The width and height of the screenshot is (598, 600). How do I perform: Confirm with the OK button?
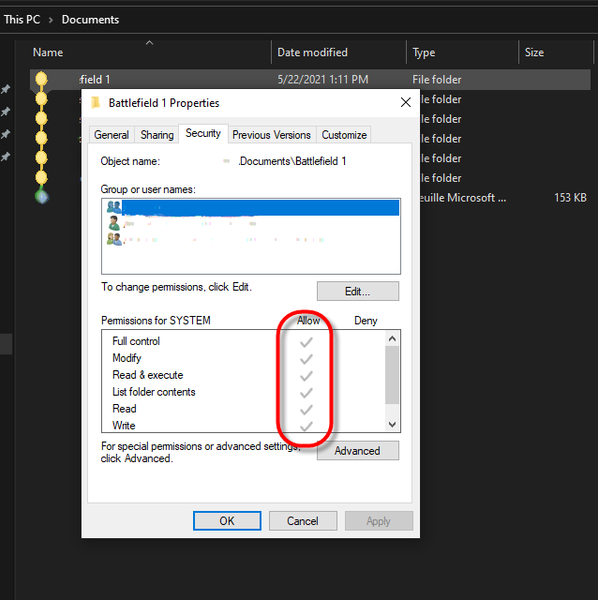tap(227, 521)
